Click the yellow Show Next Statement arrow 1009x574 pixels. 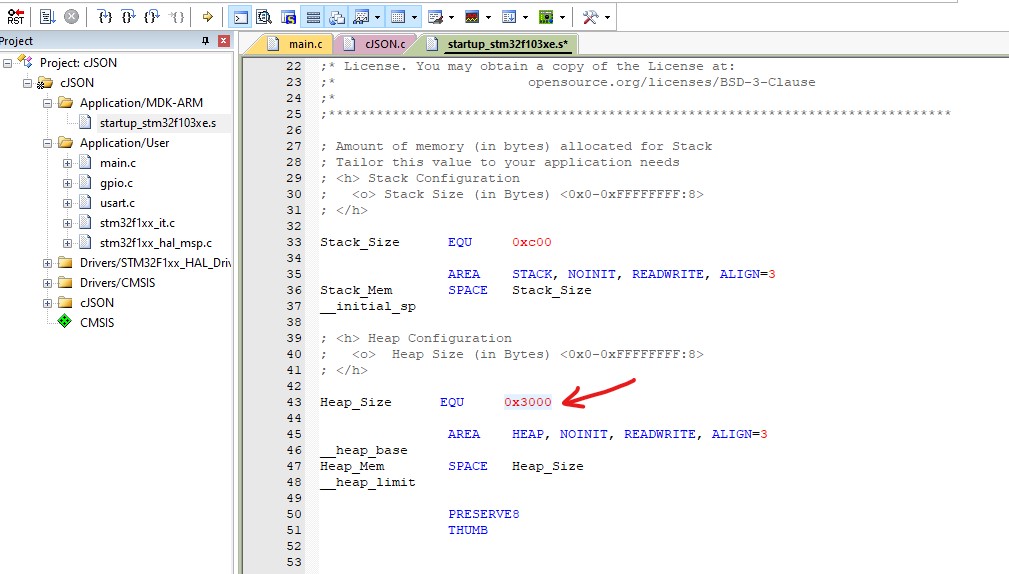pos(207,17)
